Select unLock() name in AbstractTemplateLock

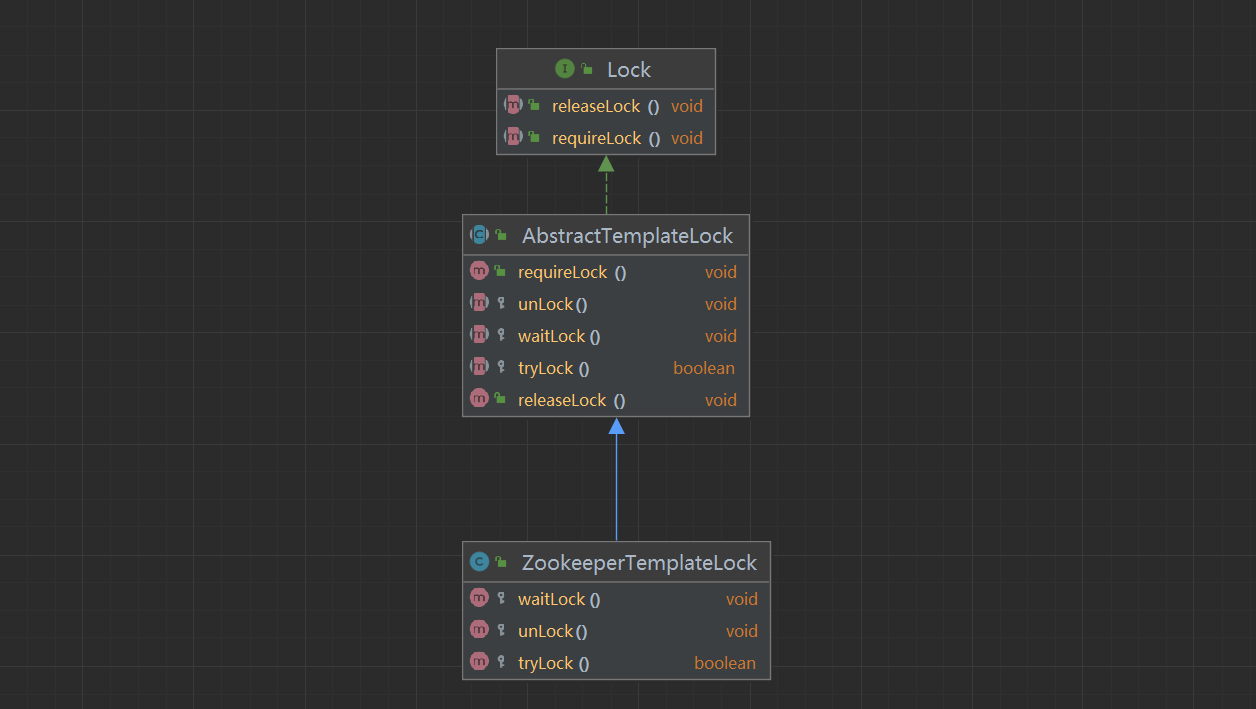(x=553, y=304)
